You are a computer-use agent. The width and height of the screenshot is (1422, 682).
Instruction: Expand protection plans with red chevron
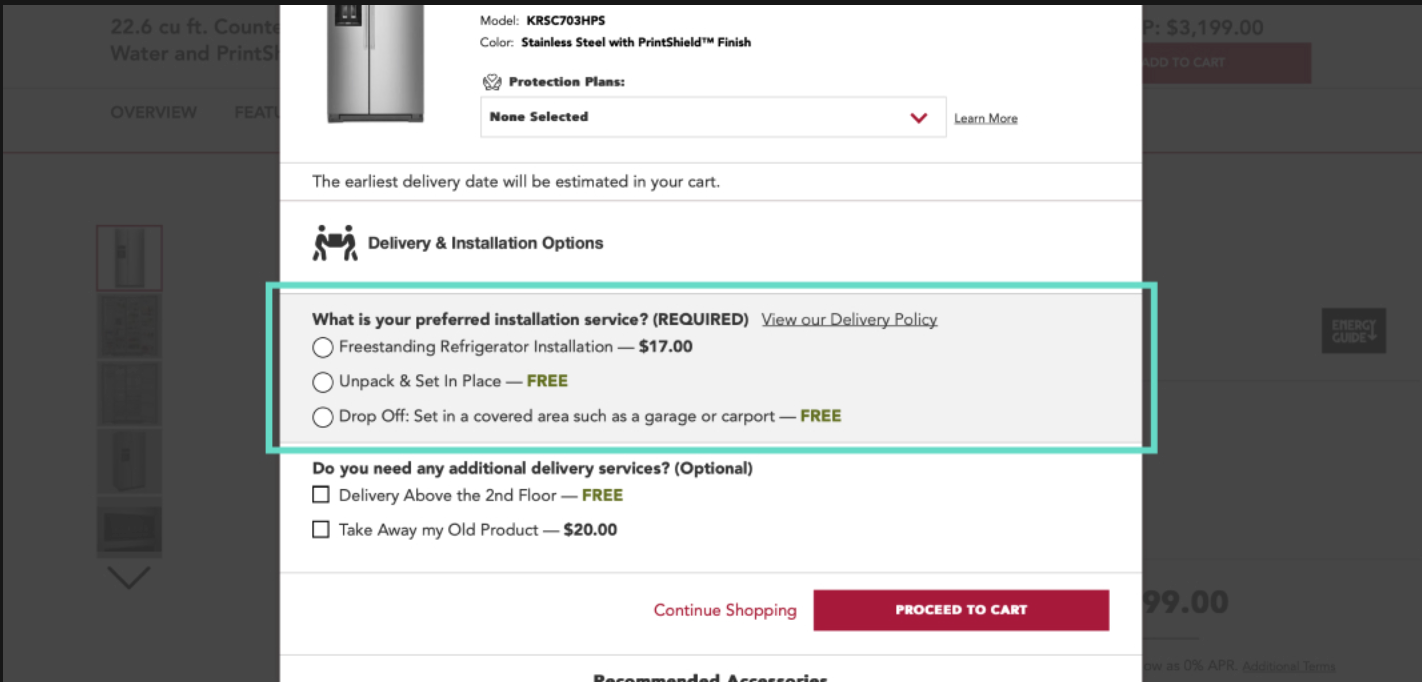tap(919, 118)
